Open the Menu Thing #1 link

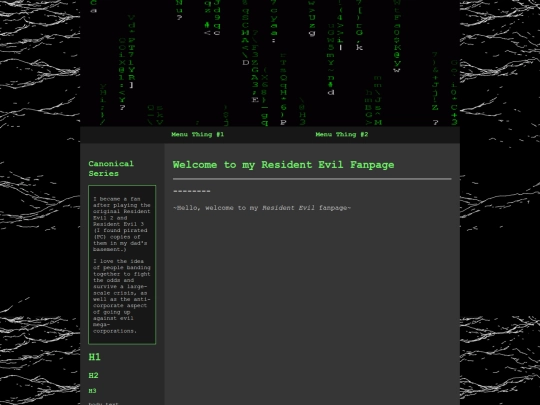198,135
